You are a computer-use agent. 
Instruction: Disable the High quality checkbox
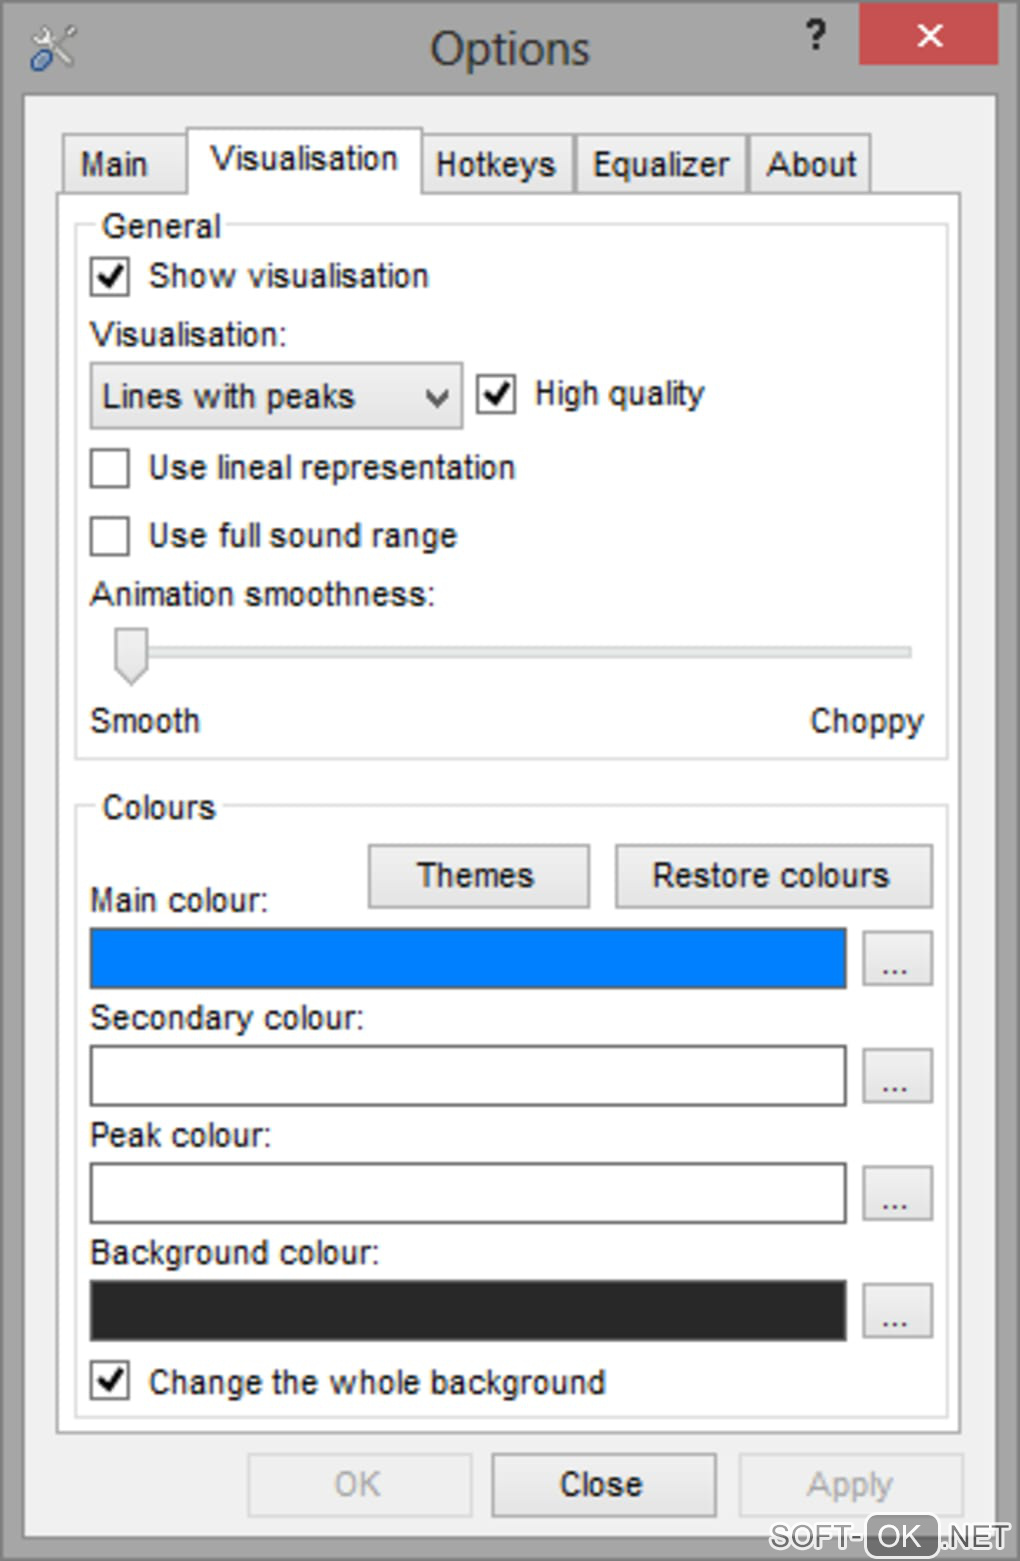[x=496, y=394]
